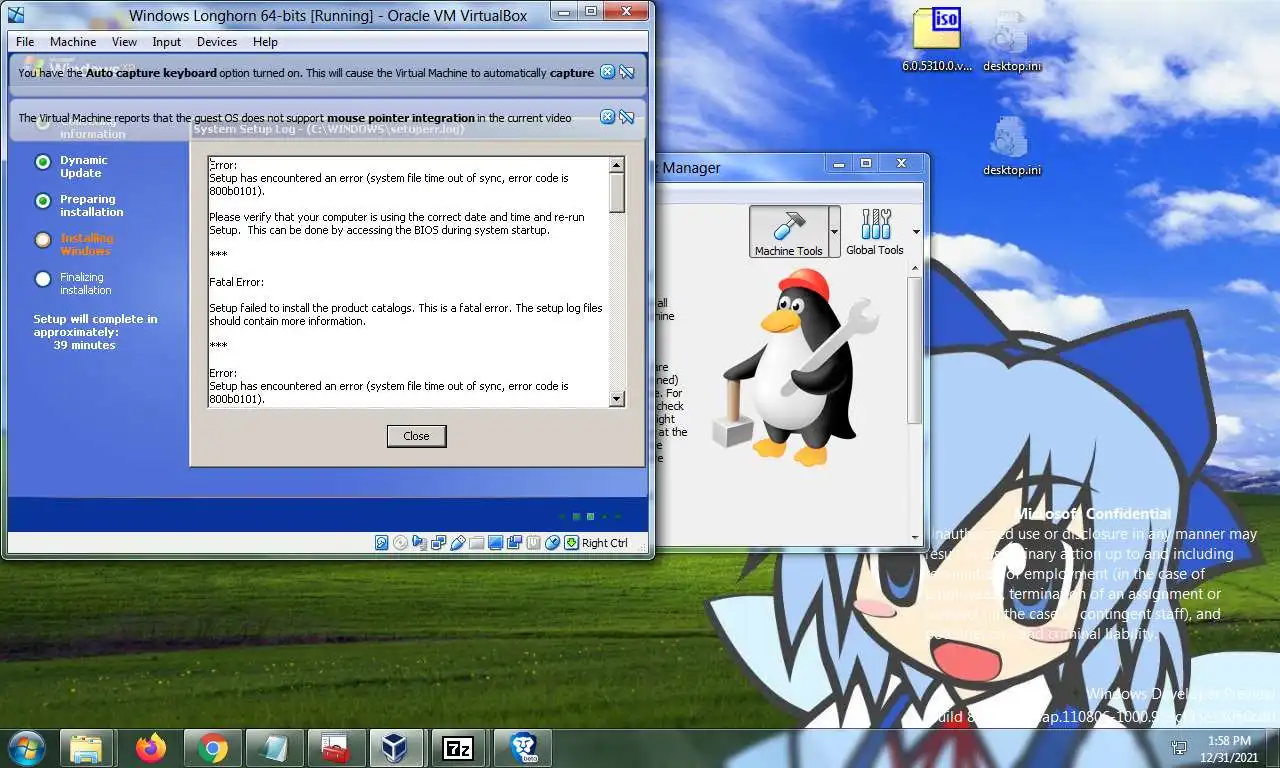Click the keyboard capture green arrow icon
The height and width of the screenshot is (768, 1280).
click(571, 543)
